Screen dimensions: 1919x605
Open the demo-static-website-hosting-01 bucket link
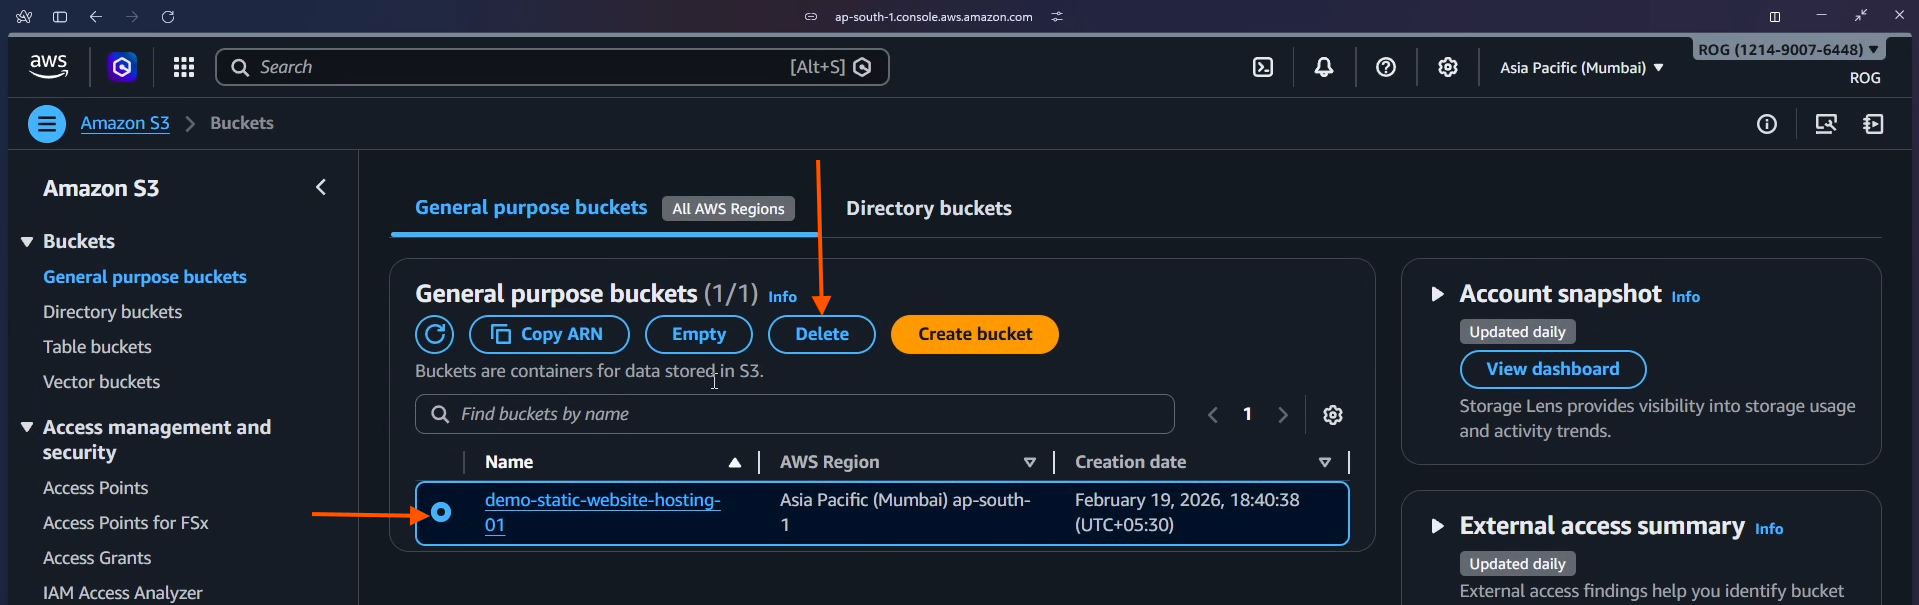[x=602, y=501]
